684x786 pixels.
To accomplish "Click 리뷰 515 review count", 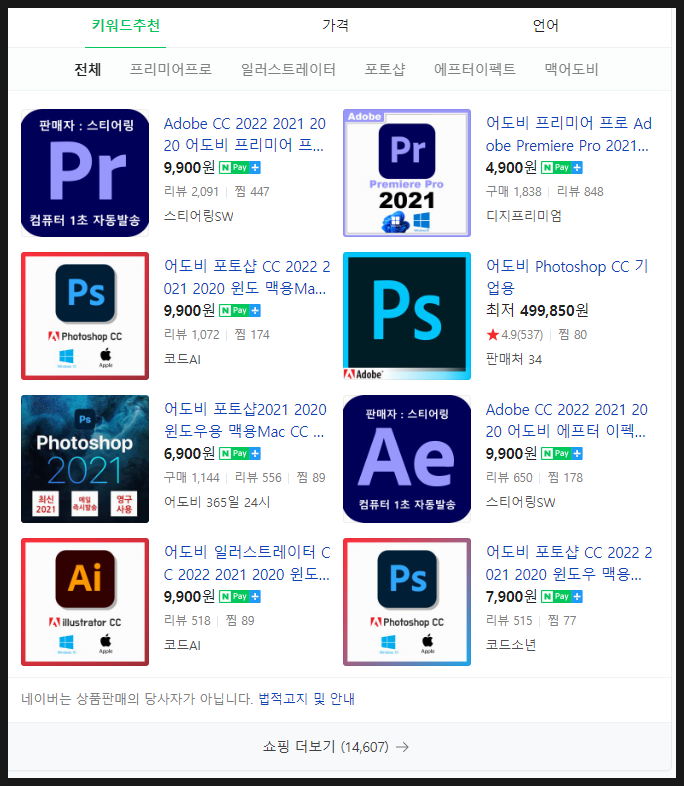I will pyautogui.click(x=509, y=620).
